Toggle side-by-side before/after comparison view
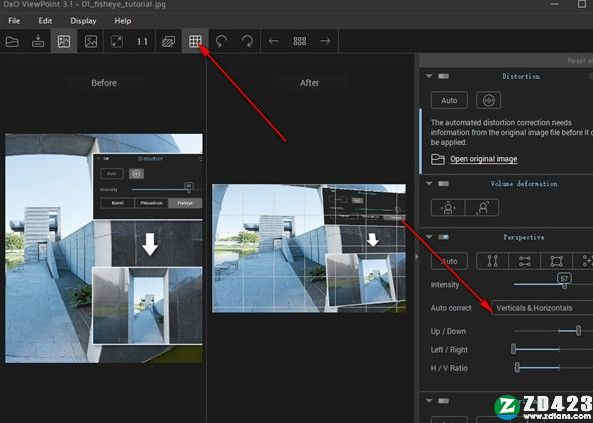593x423 pixels. 64,41
